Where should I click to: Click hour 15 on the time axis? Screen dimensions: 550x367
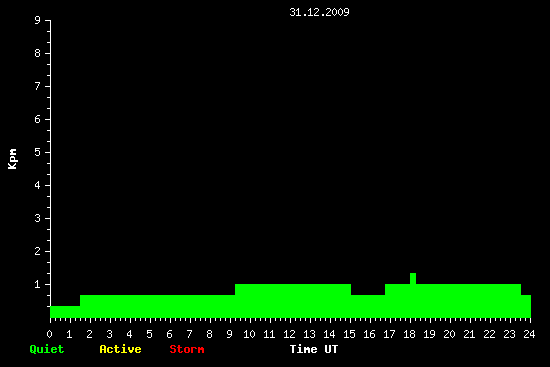pos(349,334)
